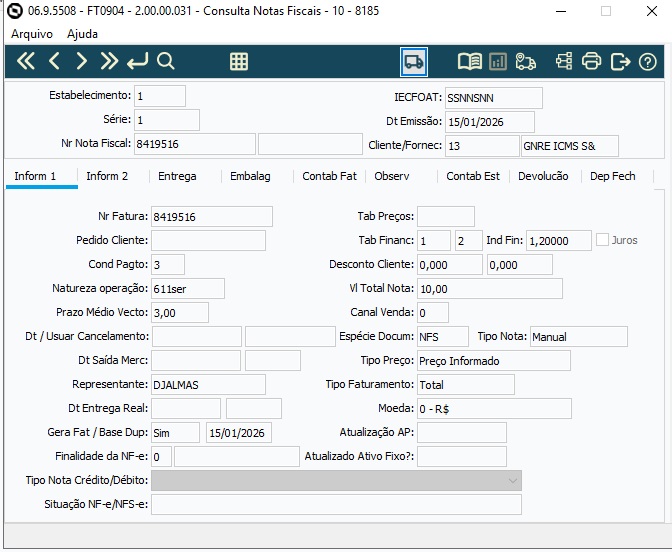The image size is (672, 552).
Task: Click the bar chart toolbar icon
Action: (x=498, y=62)
